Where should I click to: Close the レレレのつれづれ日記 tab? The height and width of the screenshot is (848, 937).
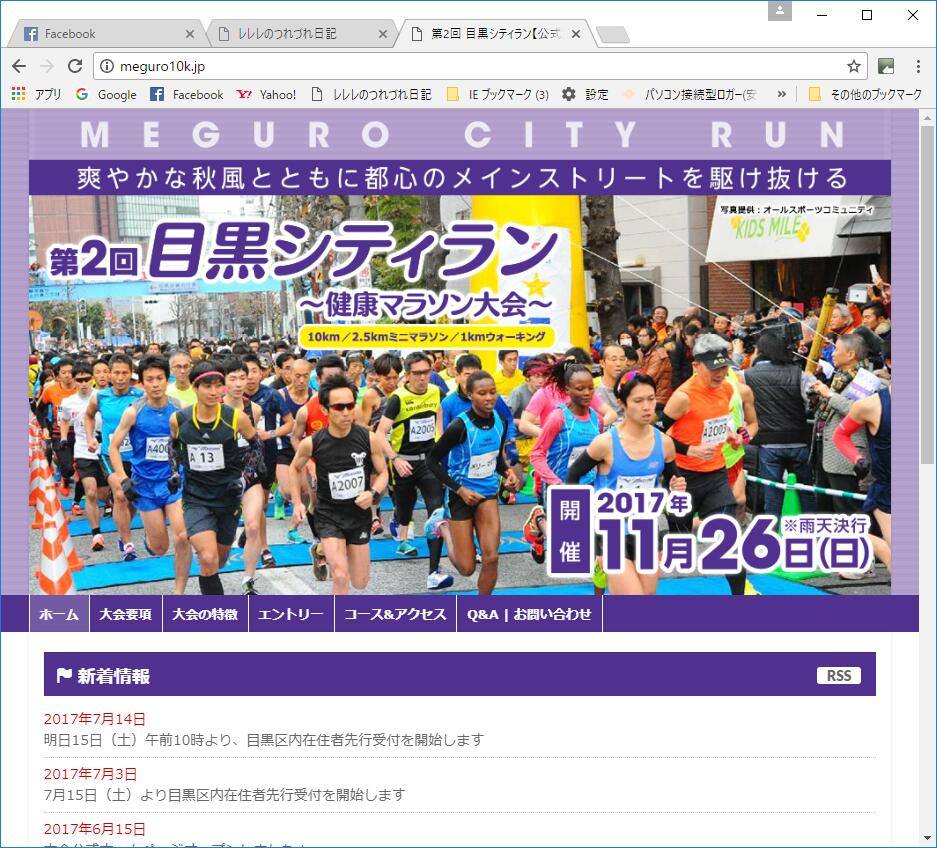[383, 34]
